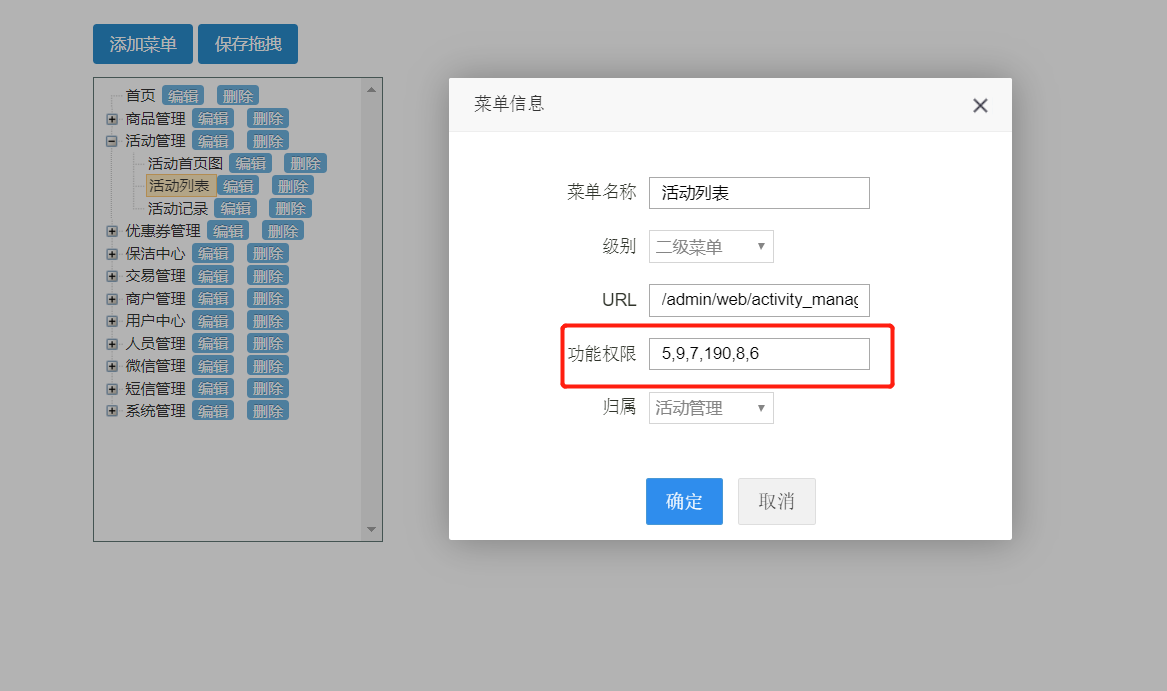
Task: Click 编辑 next to 保洁中心
Action: [213, 252]
